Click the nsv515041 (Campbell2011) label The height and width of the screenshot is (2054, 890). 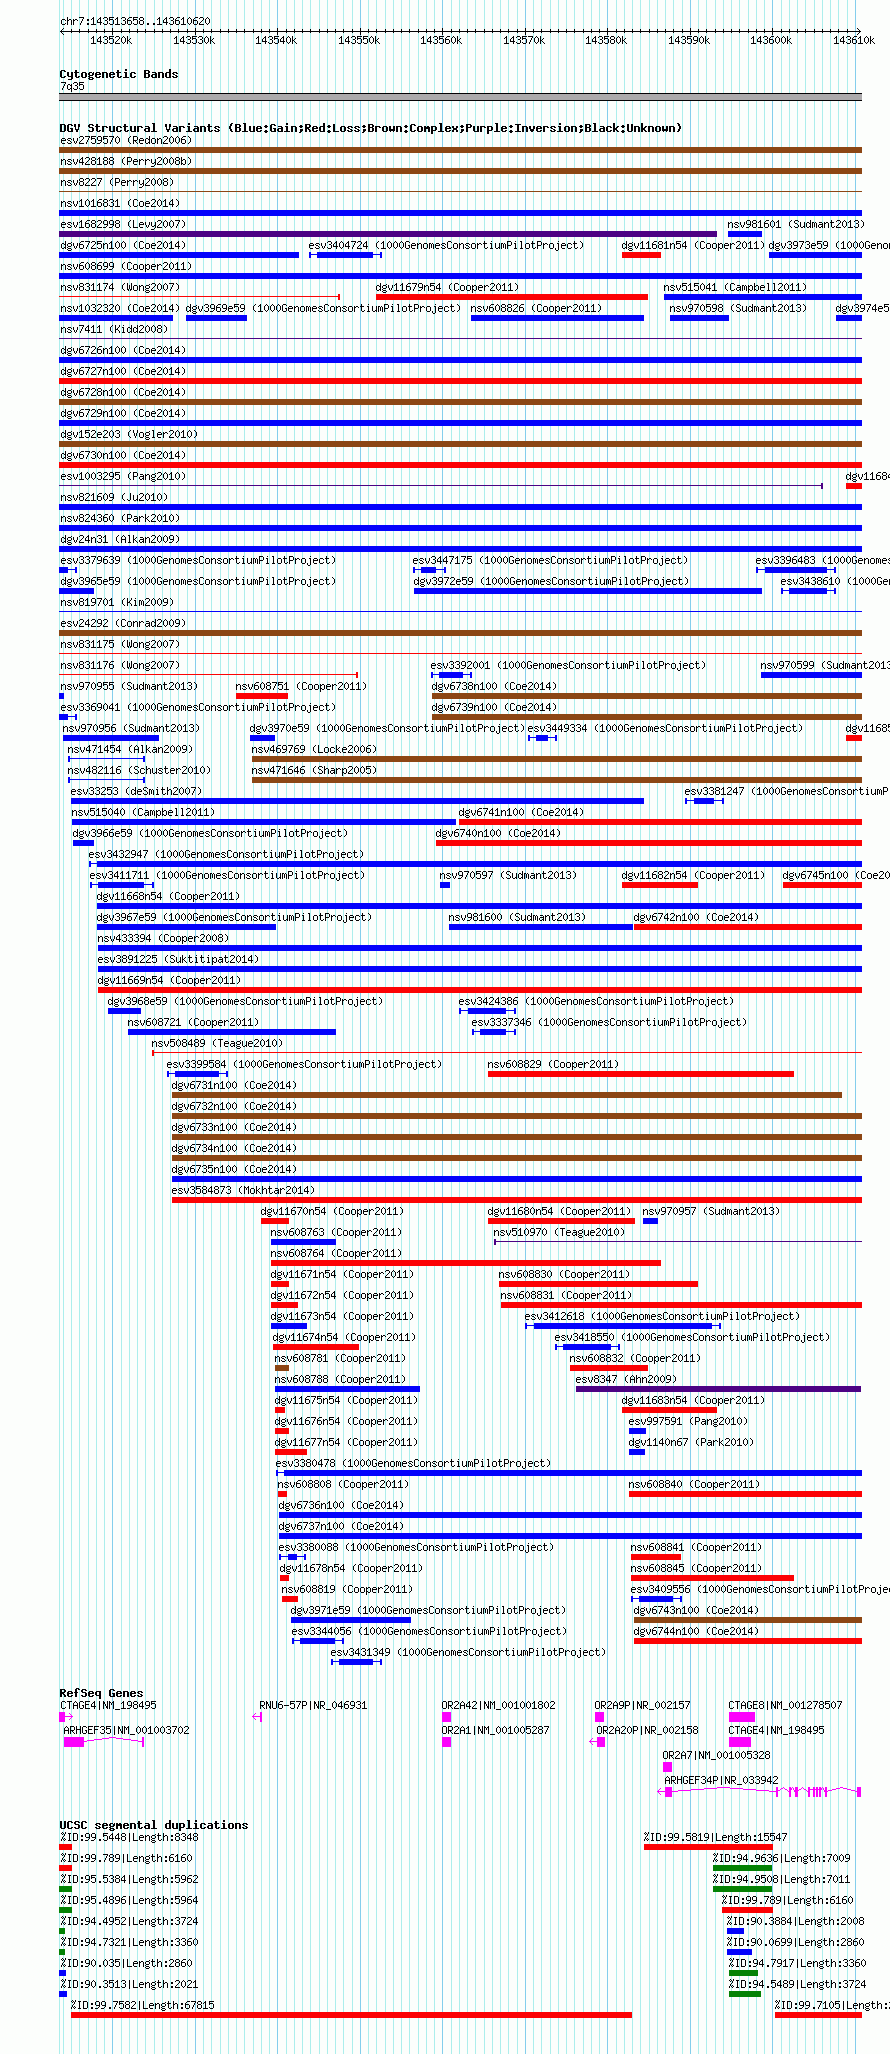coord(735,287)
